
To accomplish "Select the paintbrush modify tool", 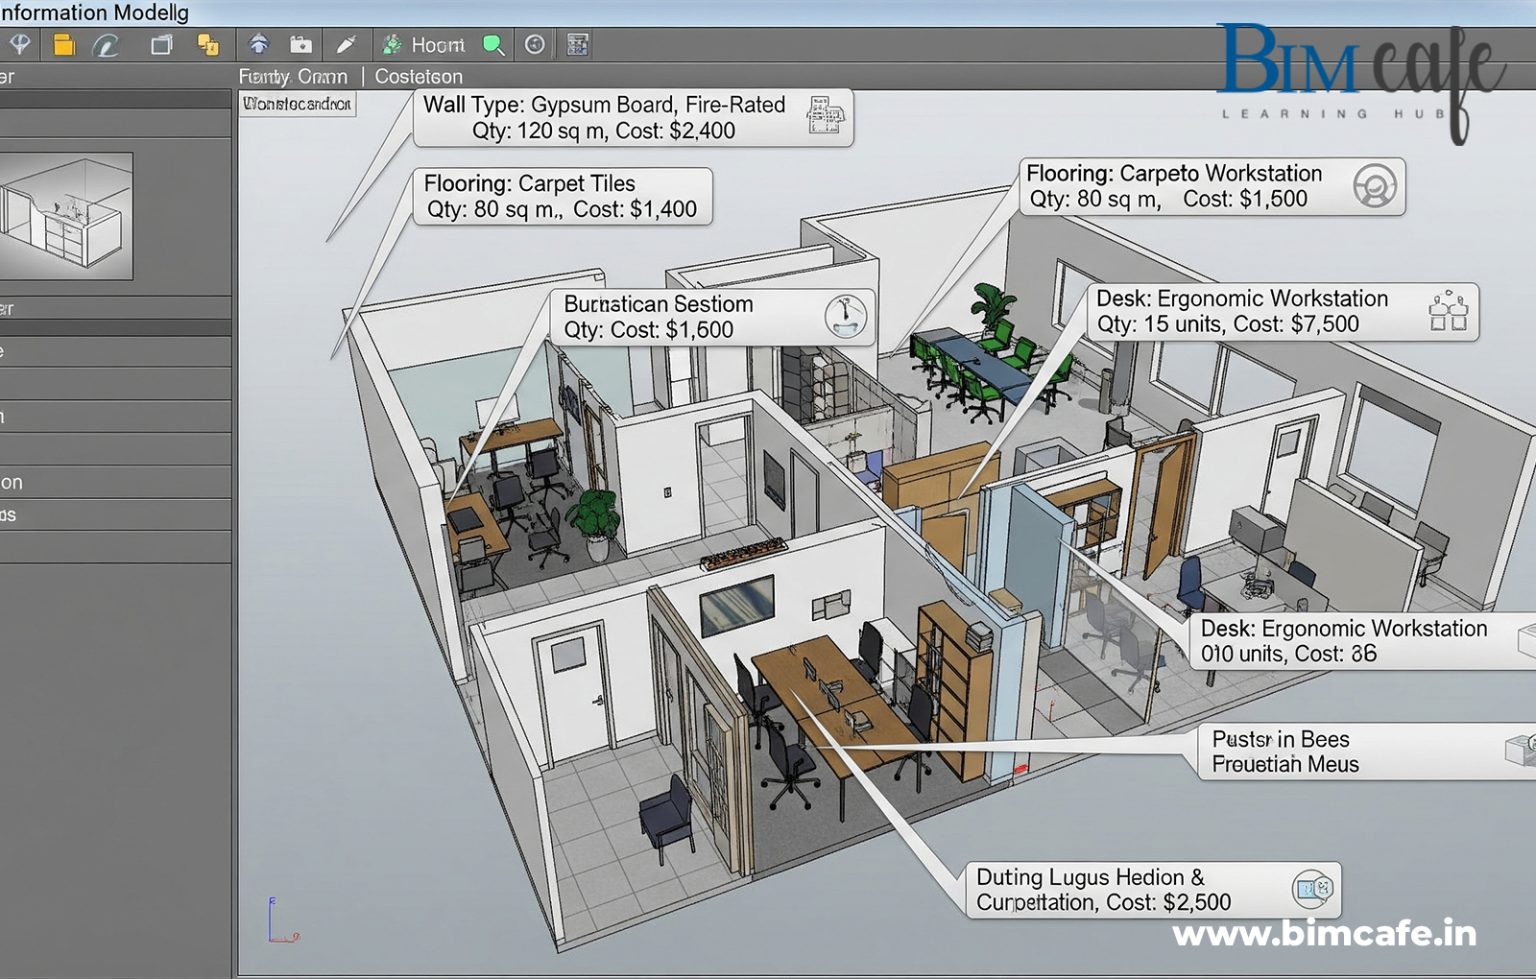I will (346, 44).
